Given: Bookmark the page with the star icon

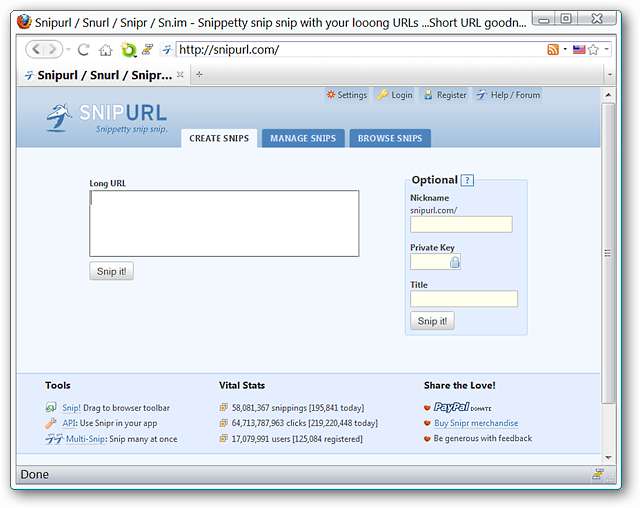Looking at the screenshot, I should pos(593,50).
